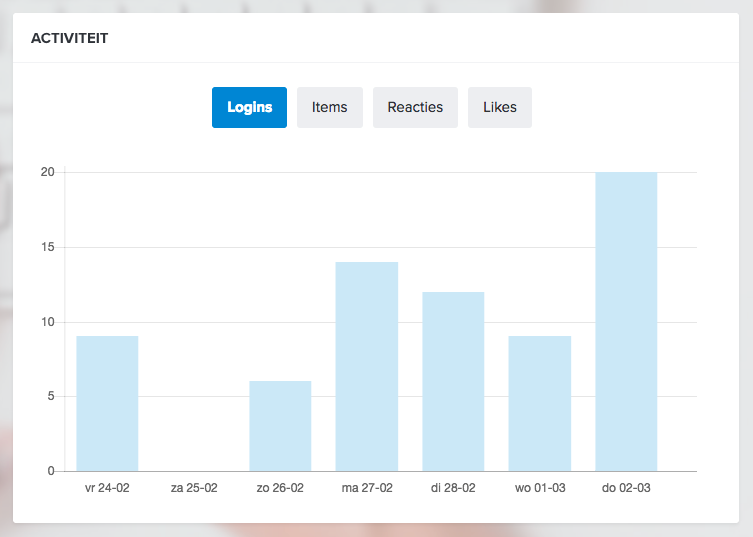Click the y-axis value 20
The height and width of the screenshot is (537, 753).
[x=48, y=172]
